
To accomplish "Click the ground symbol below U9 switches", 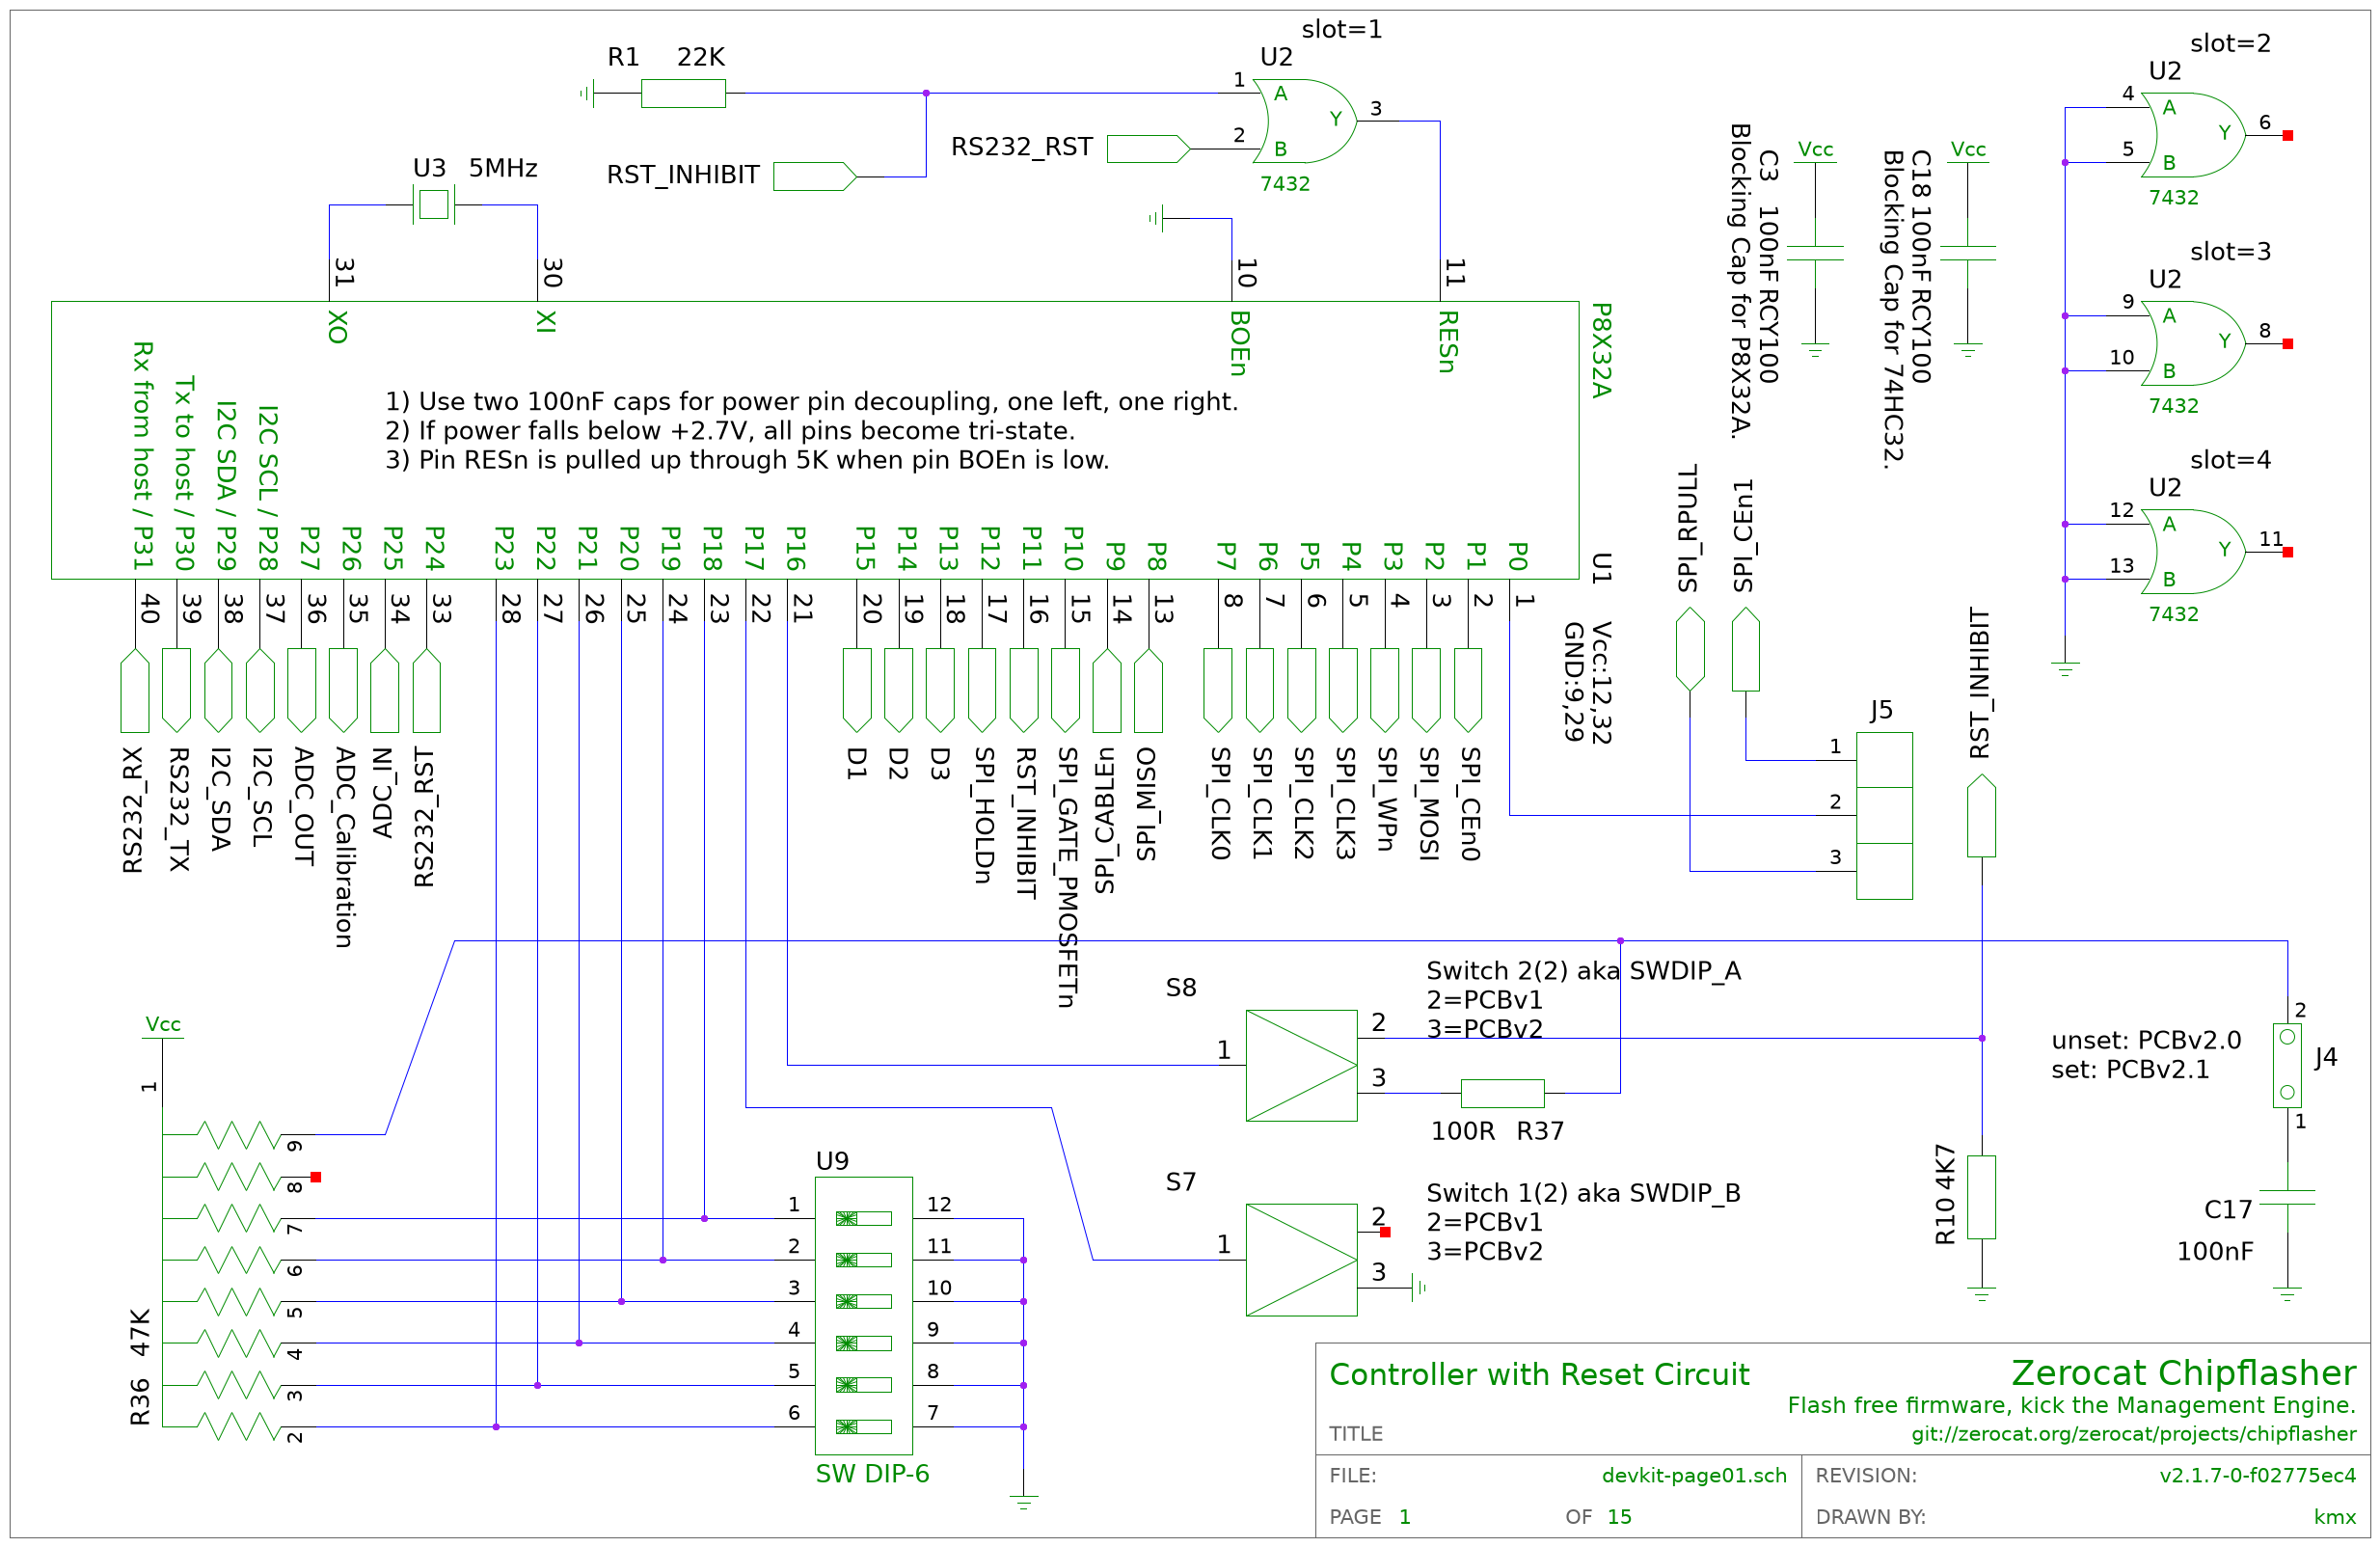I will [1023, 1502].
